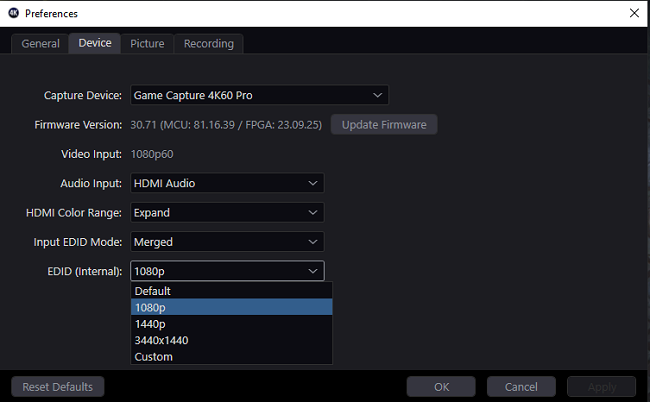Switch to the General tab

click(x=41, y=43)
